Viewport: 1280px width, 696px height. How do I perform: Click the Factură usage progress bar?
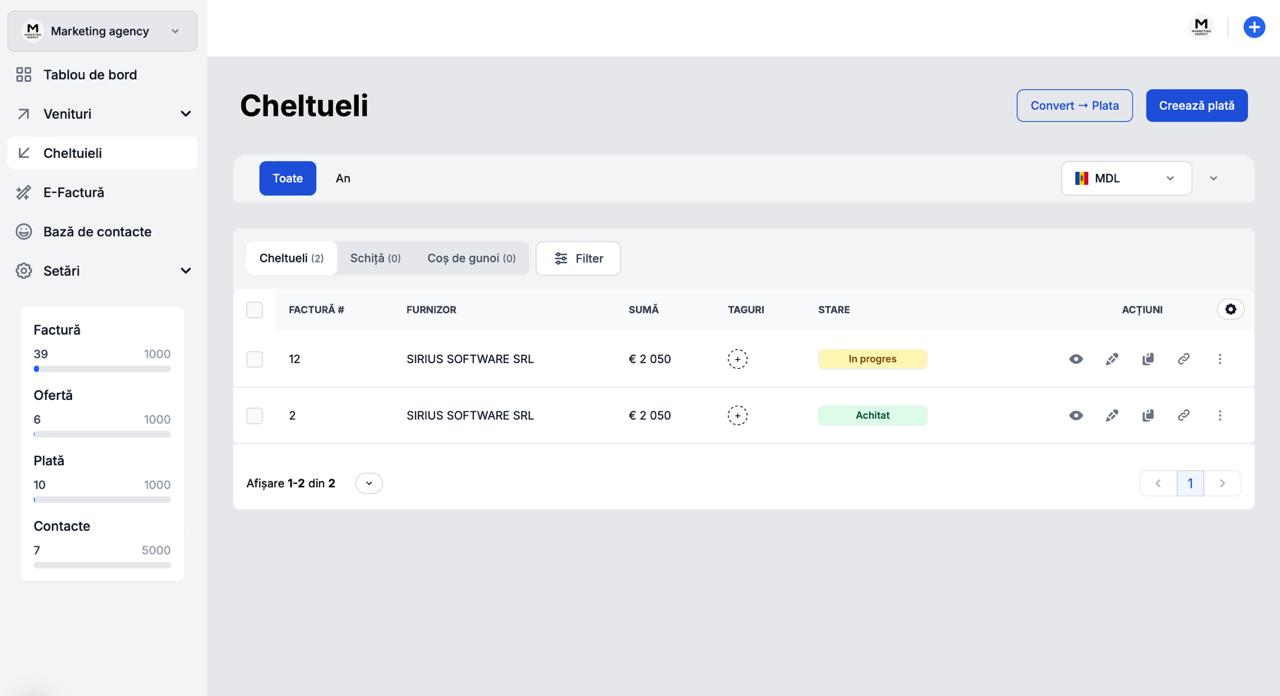click(102, 369)
